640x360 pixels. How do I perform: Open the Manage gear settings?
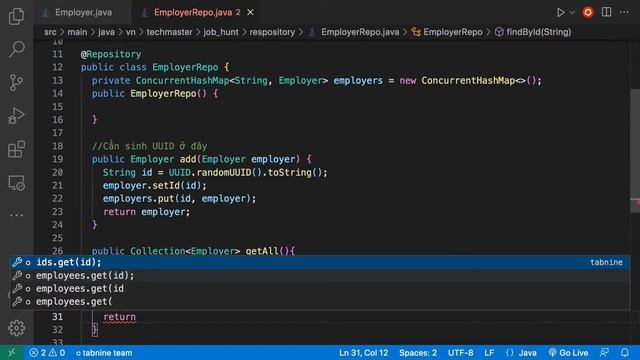(x=16, y=328)
